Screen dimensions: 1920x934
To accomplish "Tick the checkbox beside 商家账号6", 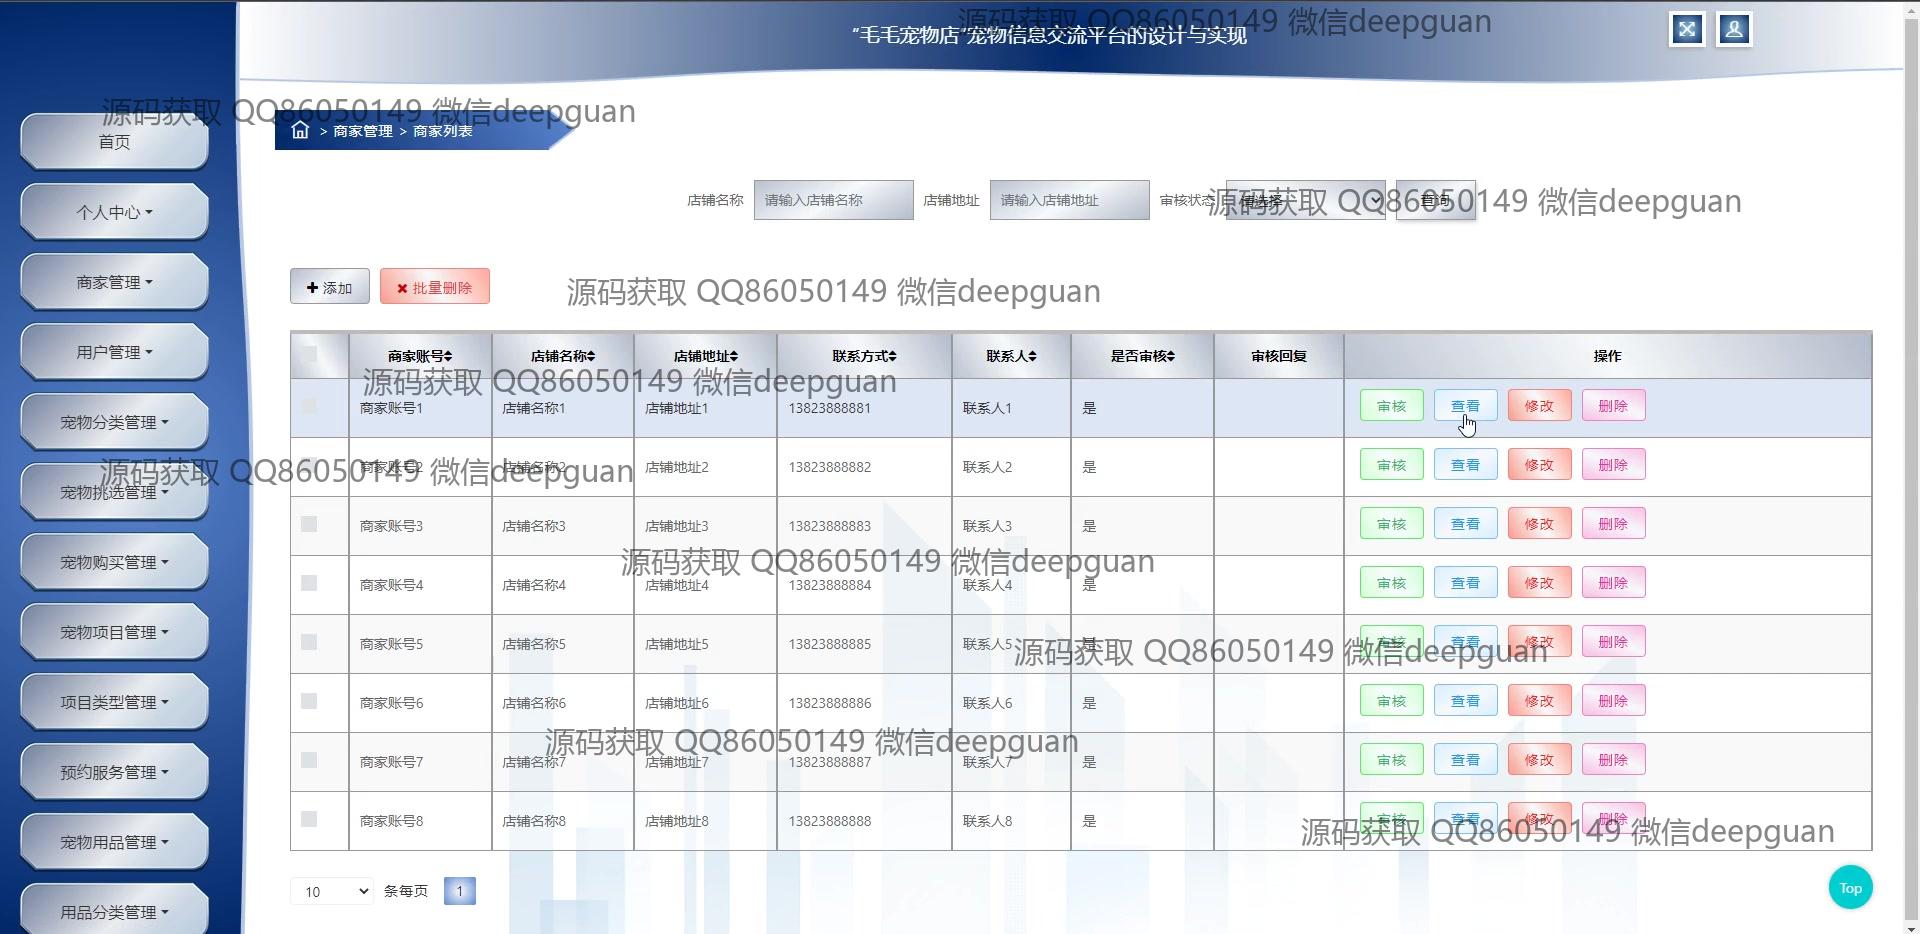I will 309,701.
